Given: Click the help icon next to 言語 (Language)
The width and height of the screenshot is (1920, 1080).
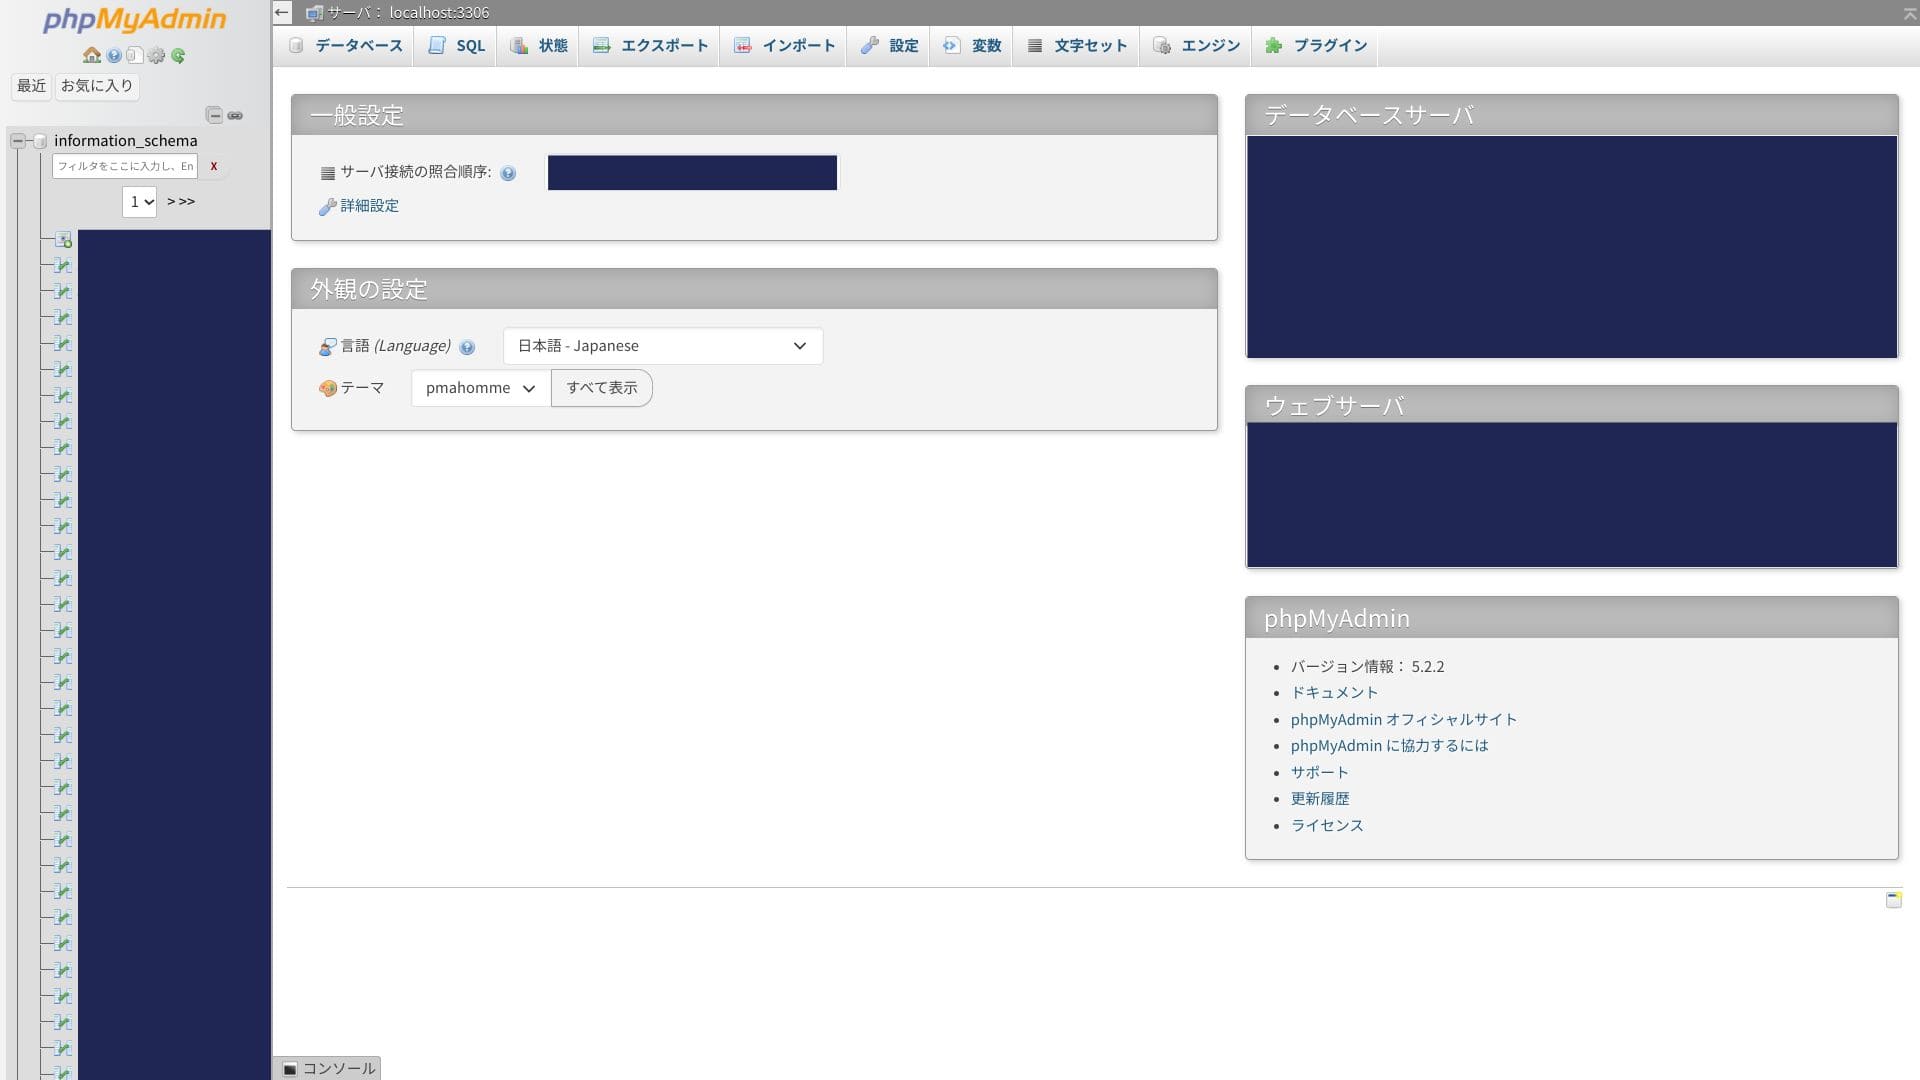Looking at the screenshot, I should (467, 348).
